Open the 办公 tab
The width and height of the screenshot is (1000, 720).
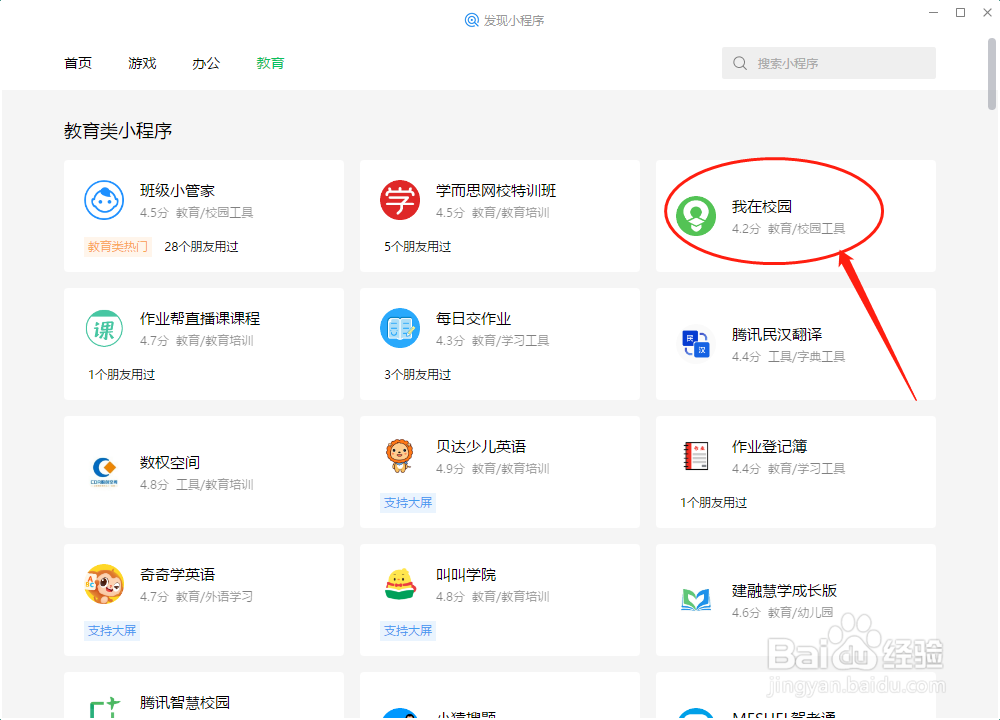click(x=206, y=63)
